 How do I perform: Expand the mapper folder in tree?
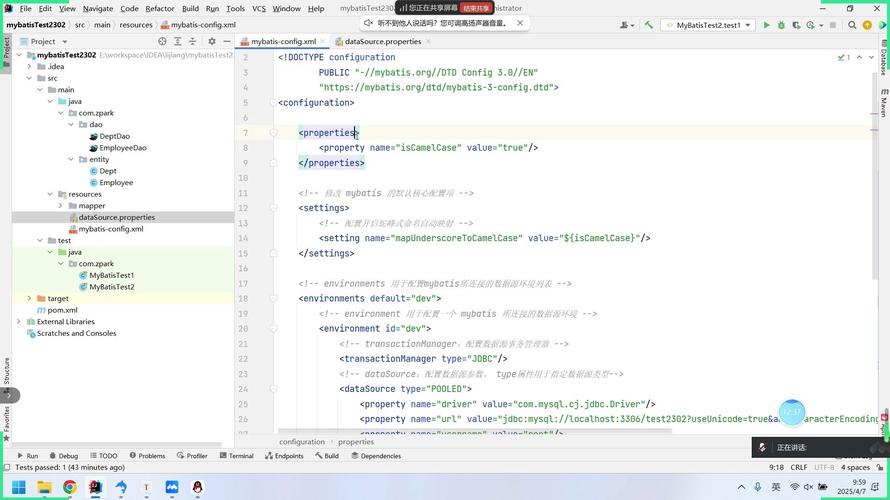[60, 206]
